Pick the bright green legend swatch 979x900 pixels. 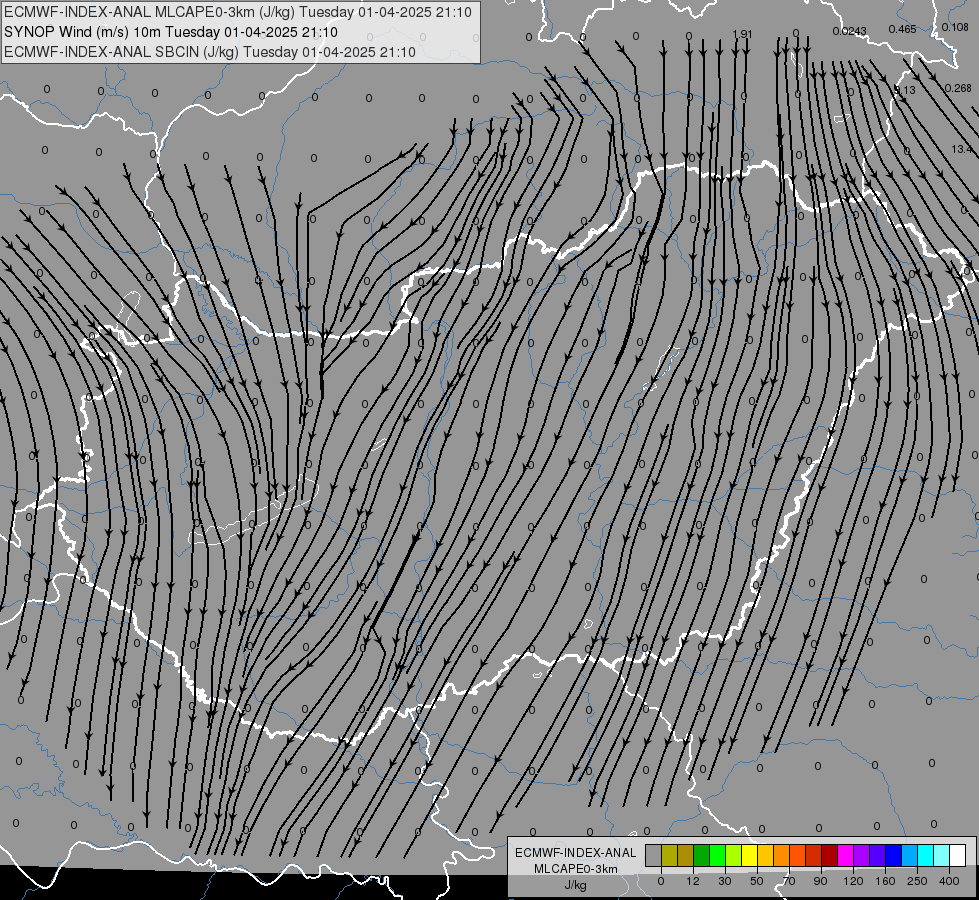click(717, 856)
